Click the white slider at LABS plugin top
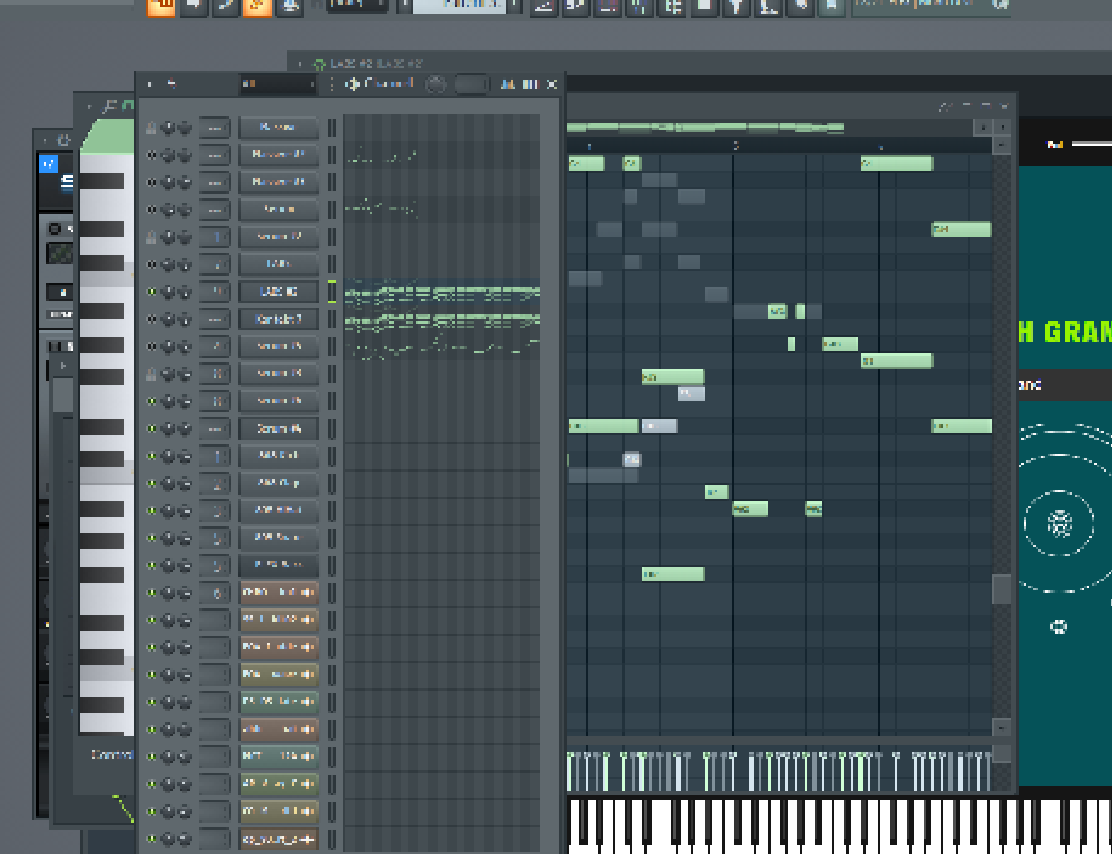 click(1091, 144)
